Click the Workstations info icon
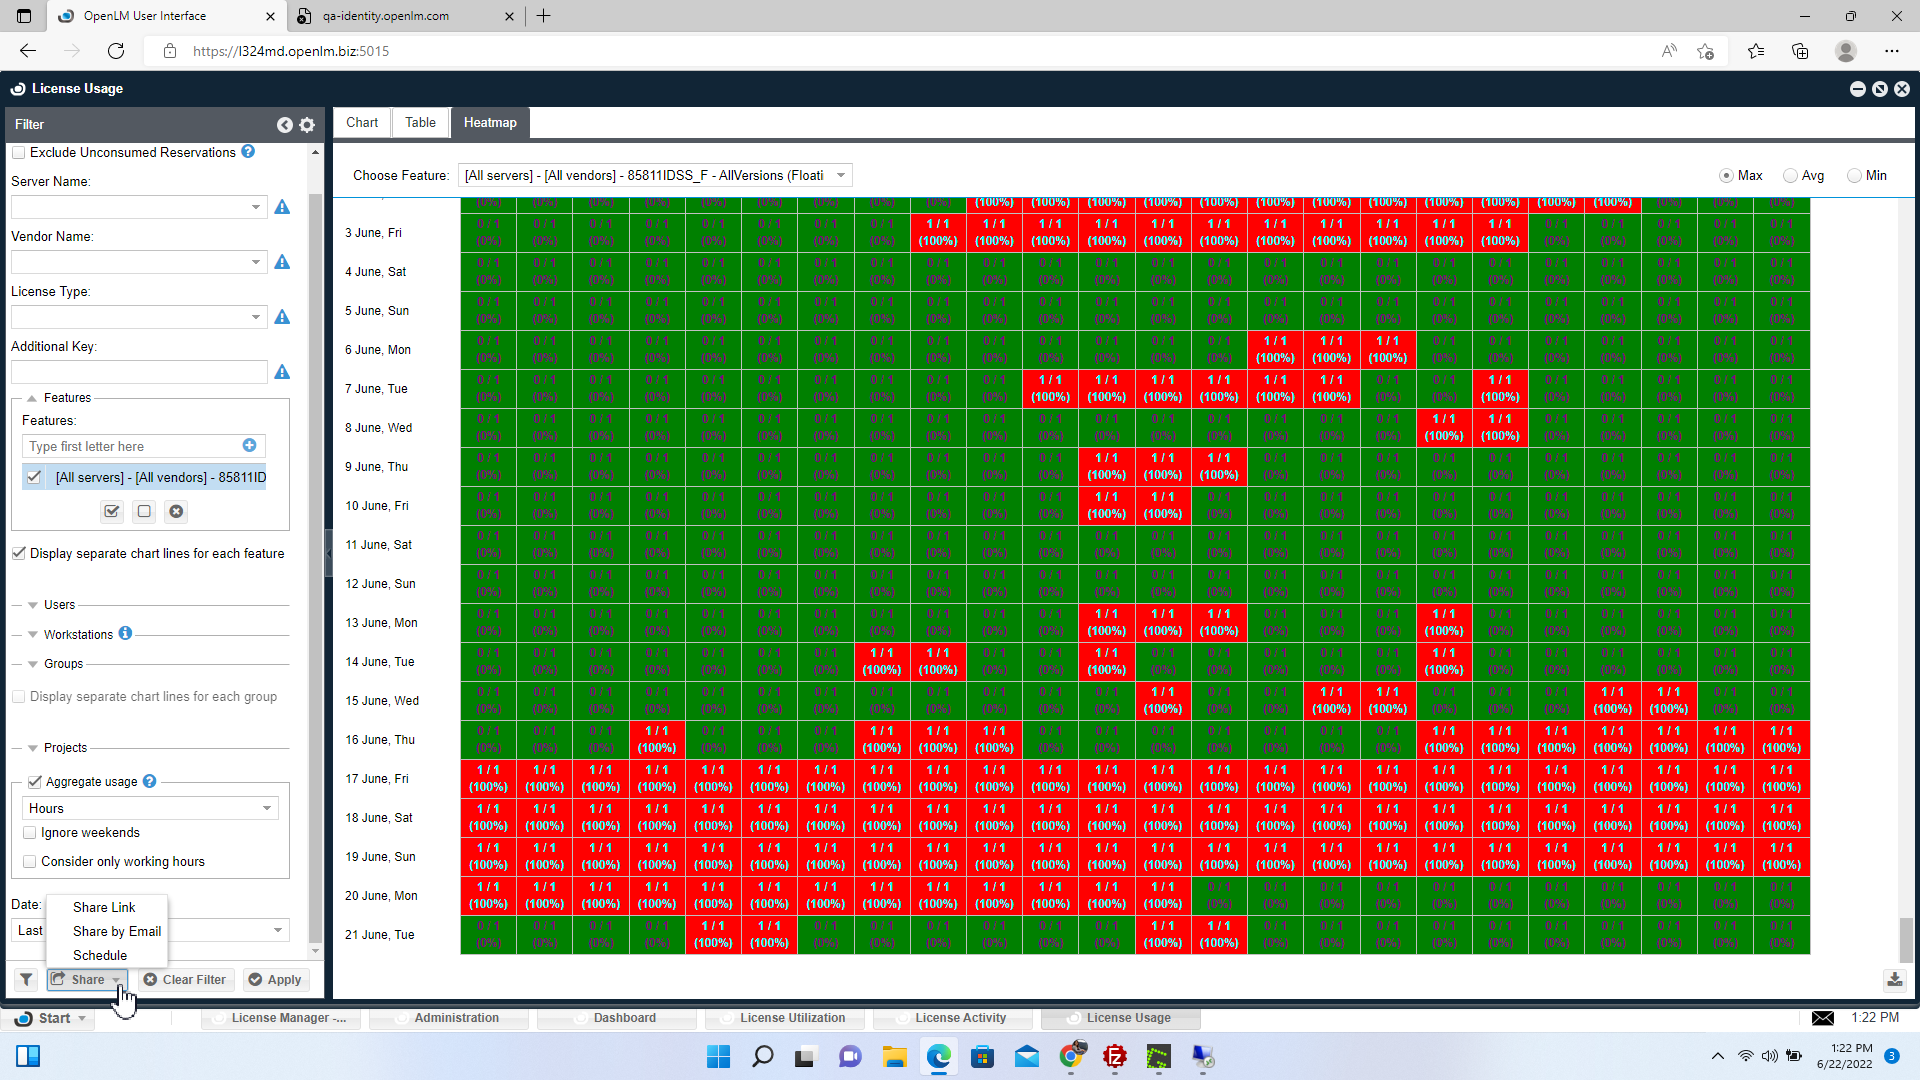This screenshot has height=1080, width=1920. click(x=125, y=633)
